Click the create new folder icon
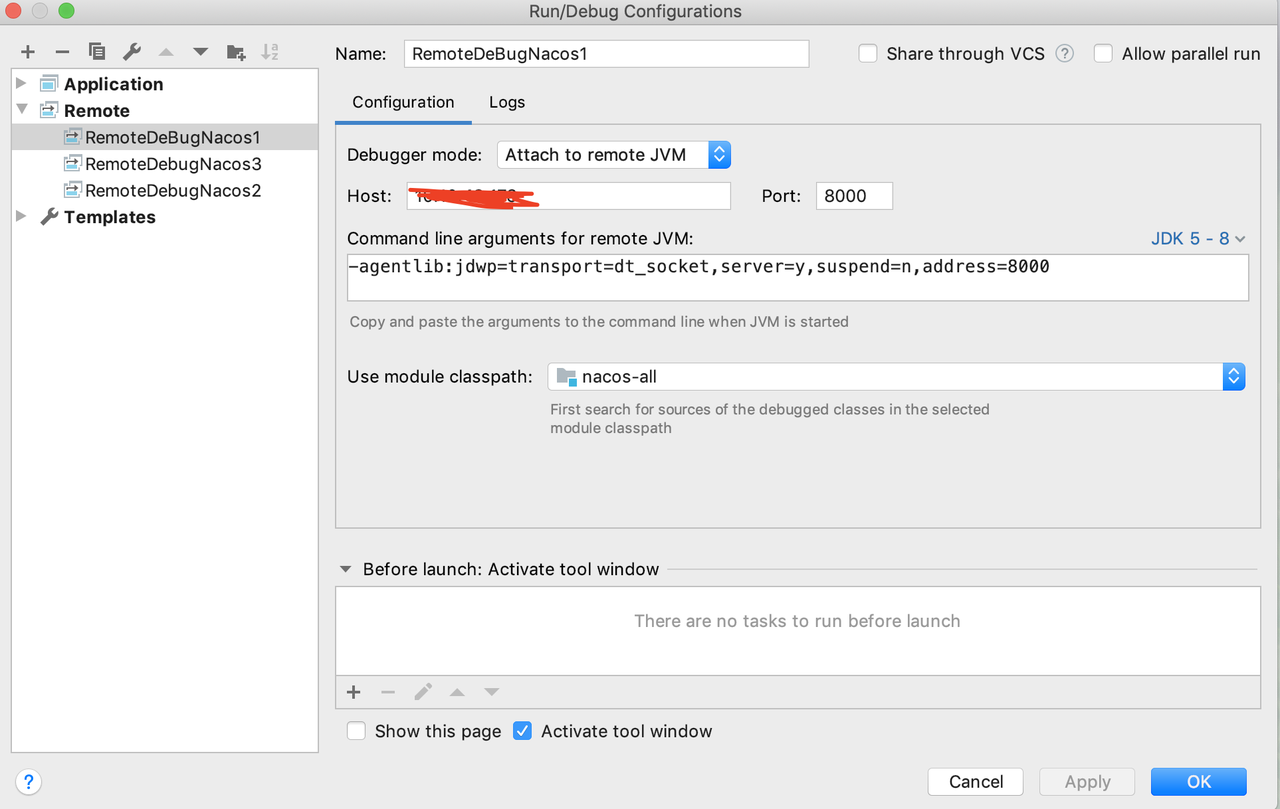This screenshot has width=1280, height=809. (x=236, y=52)
